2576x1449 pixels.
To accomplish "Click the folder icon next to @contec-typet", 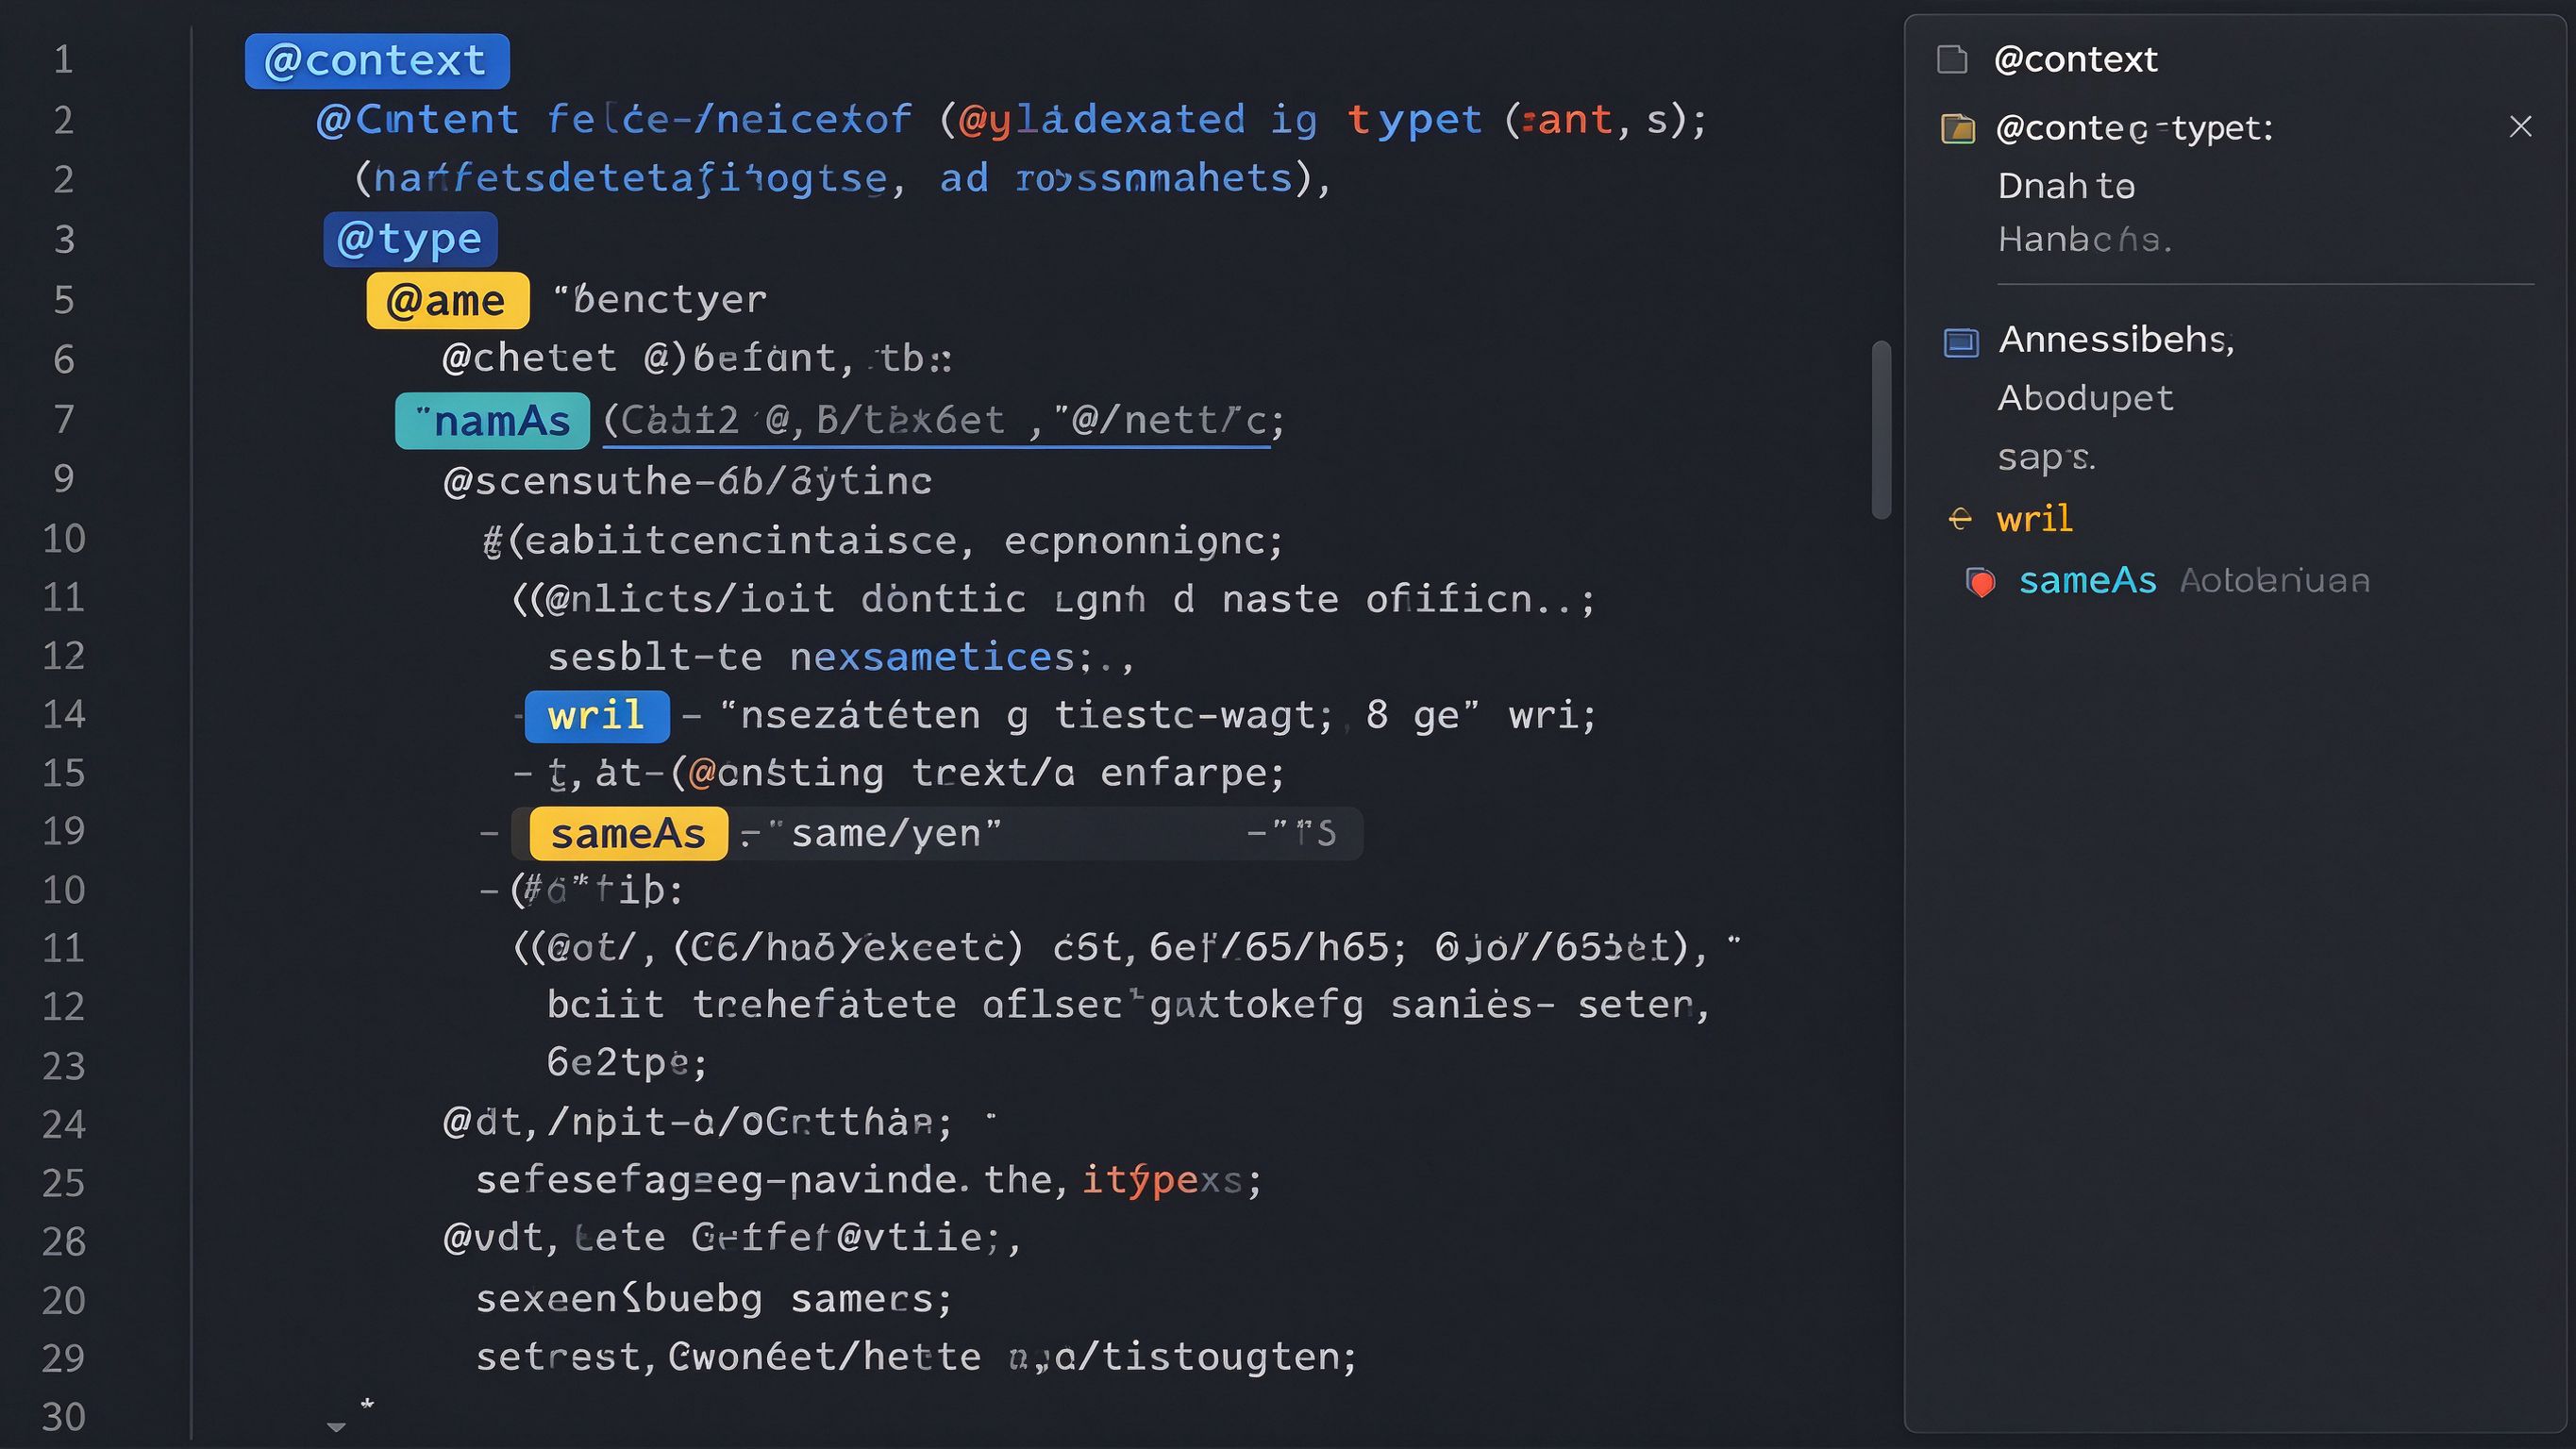I will click(1958, 128).
